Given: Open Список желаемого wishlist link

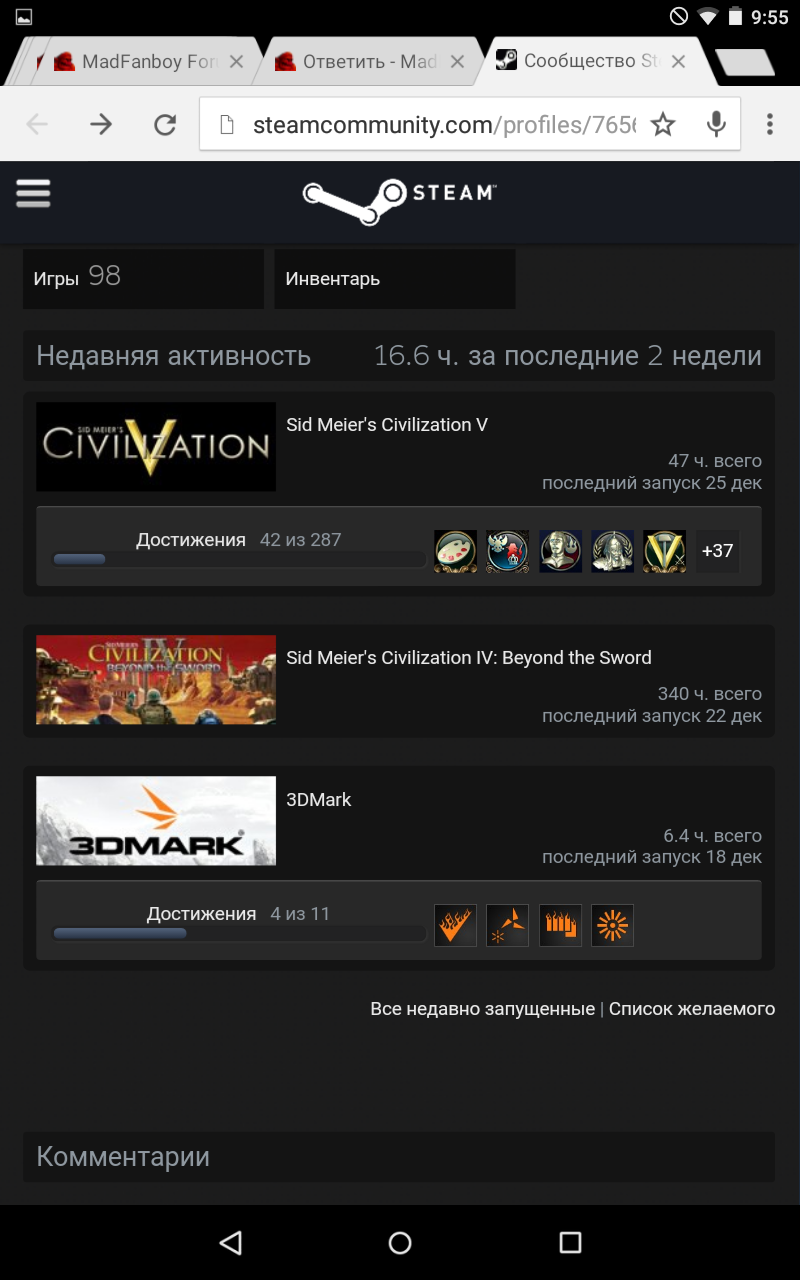Looking at the screenshot, I should pyautogui.click(x=692, y=1009).
